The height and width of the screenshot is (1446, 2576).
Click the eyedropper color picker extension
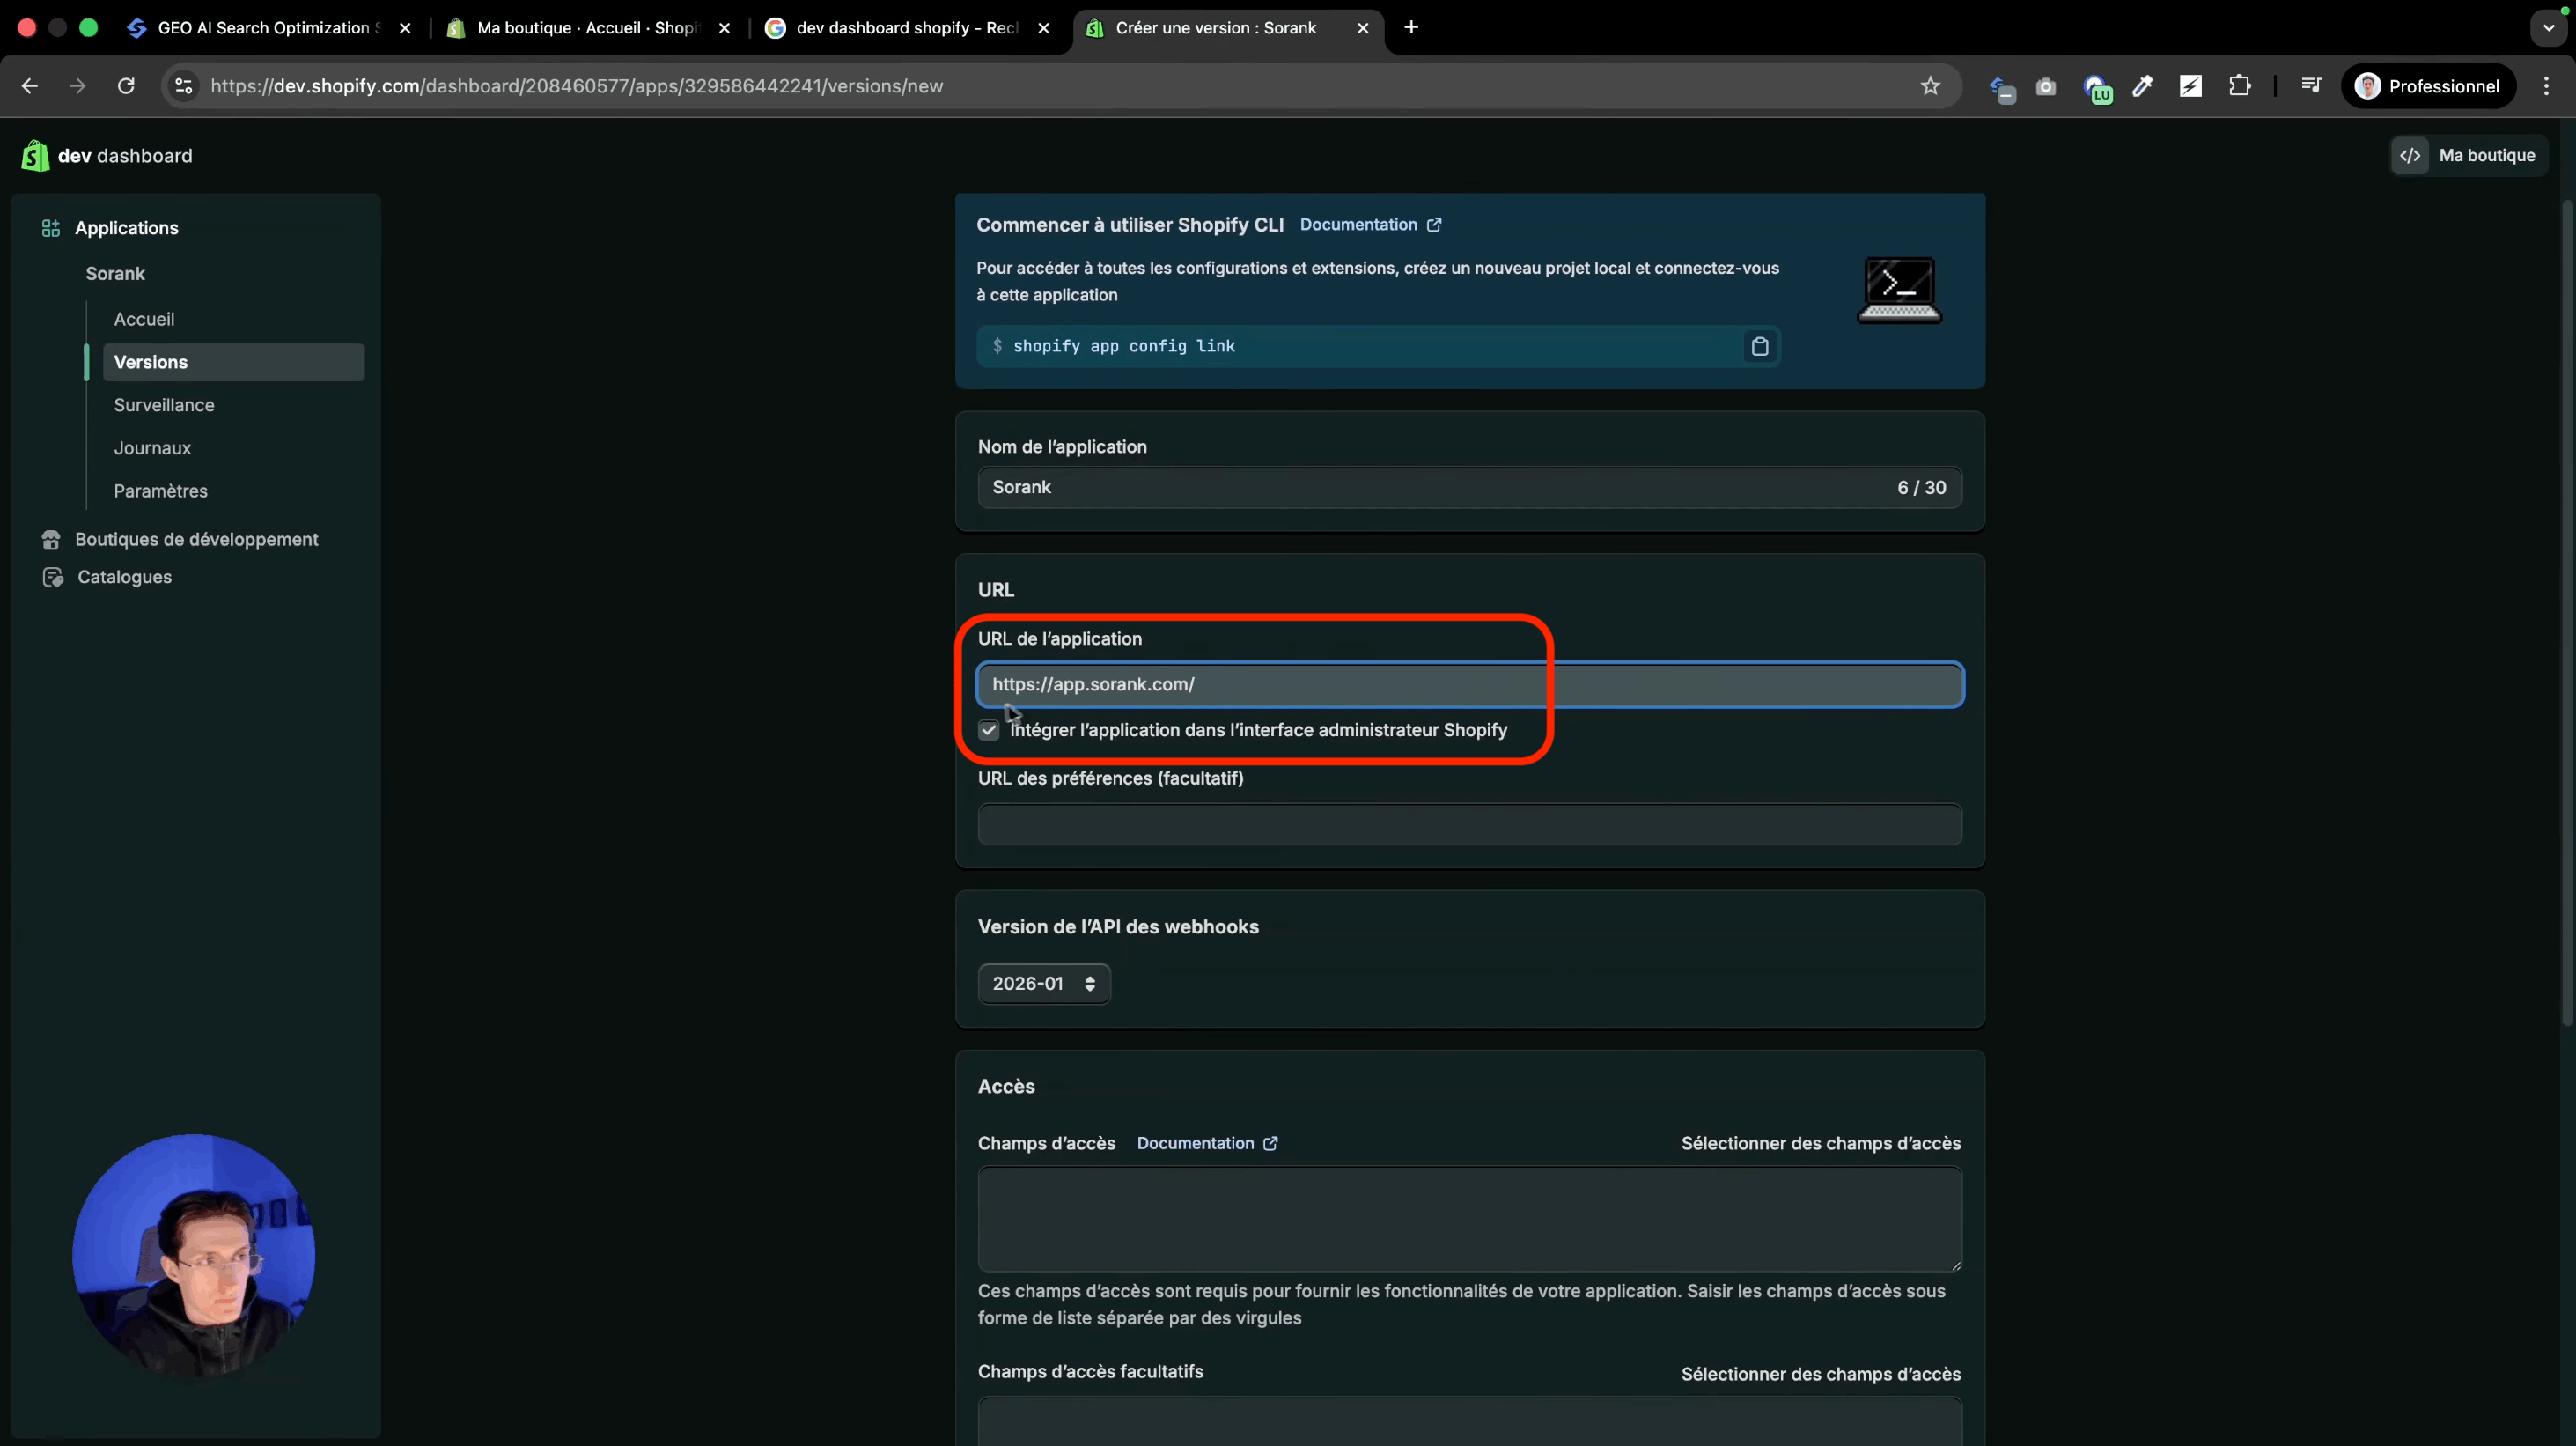pos(2142,86)
